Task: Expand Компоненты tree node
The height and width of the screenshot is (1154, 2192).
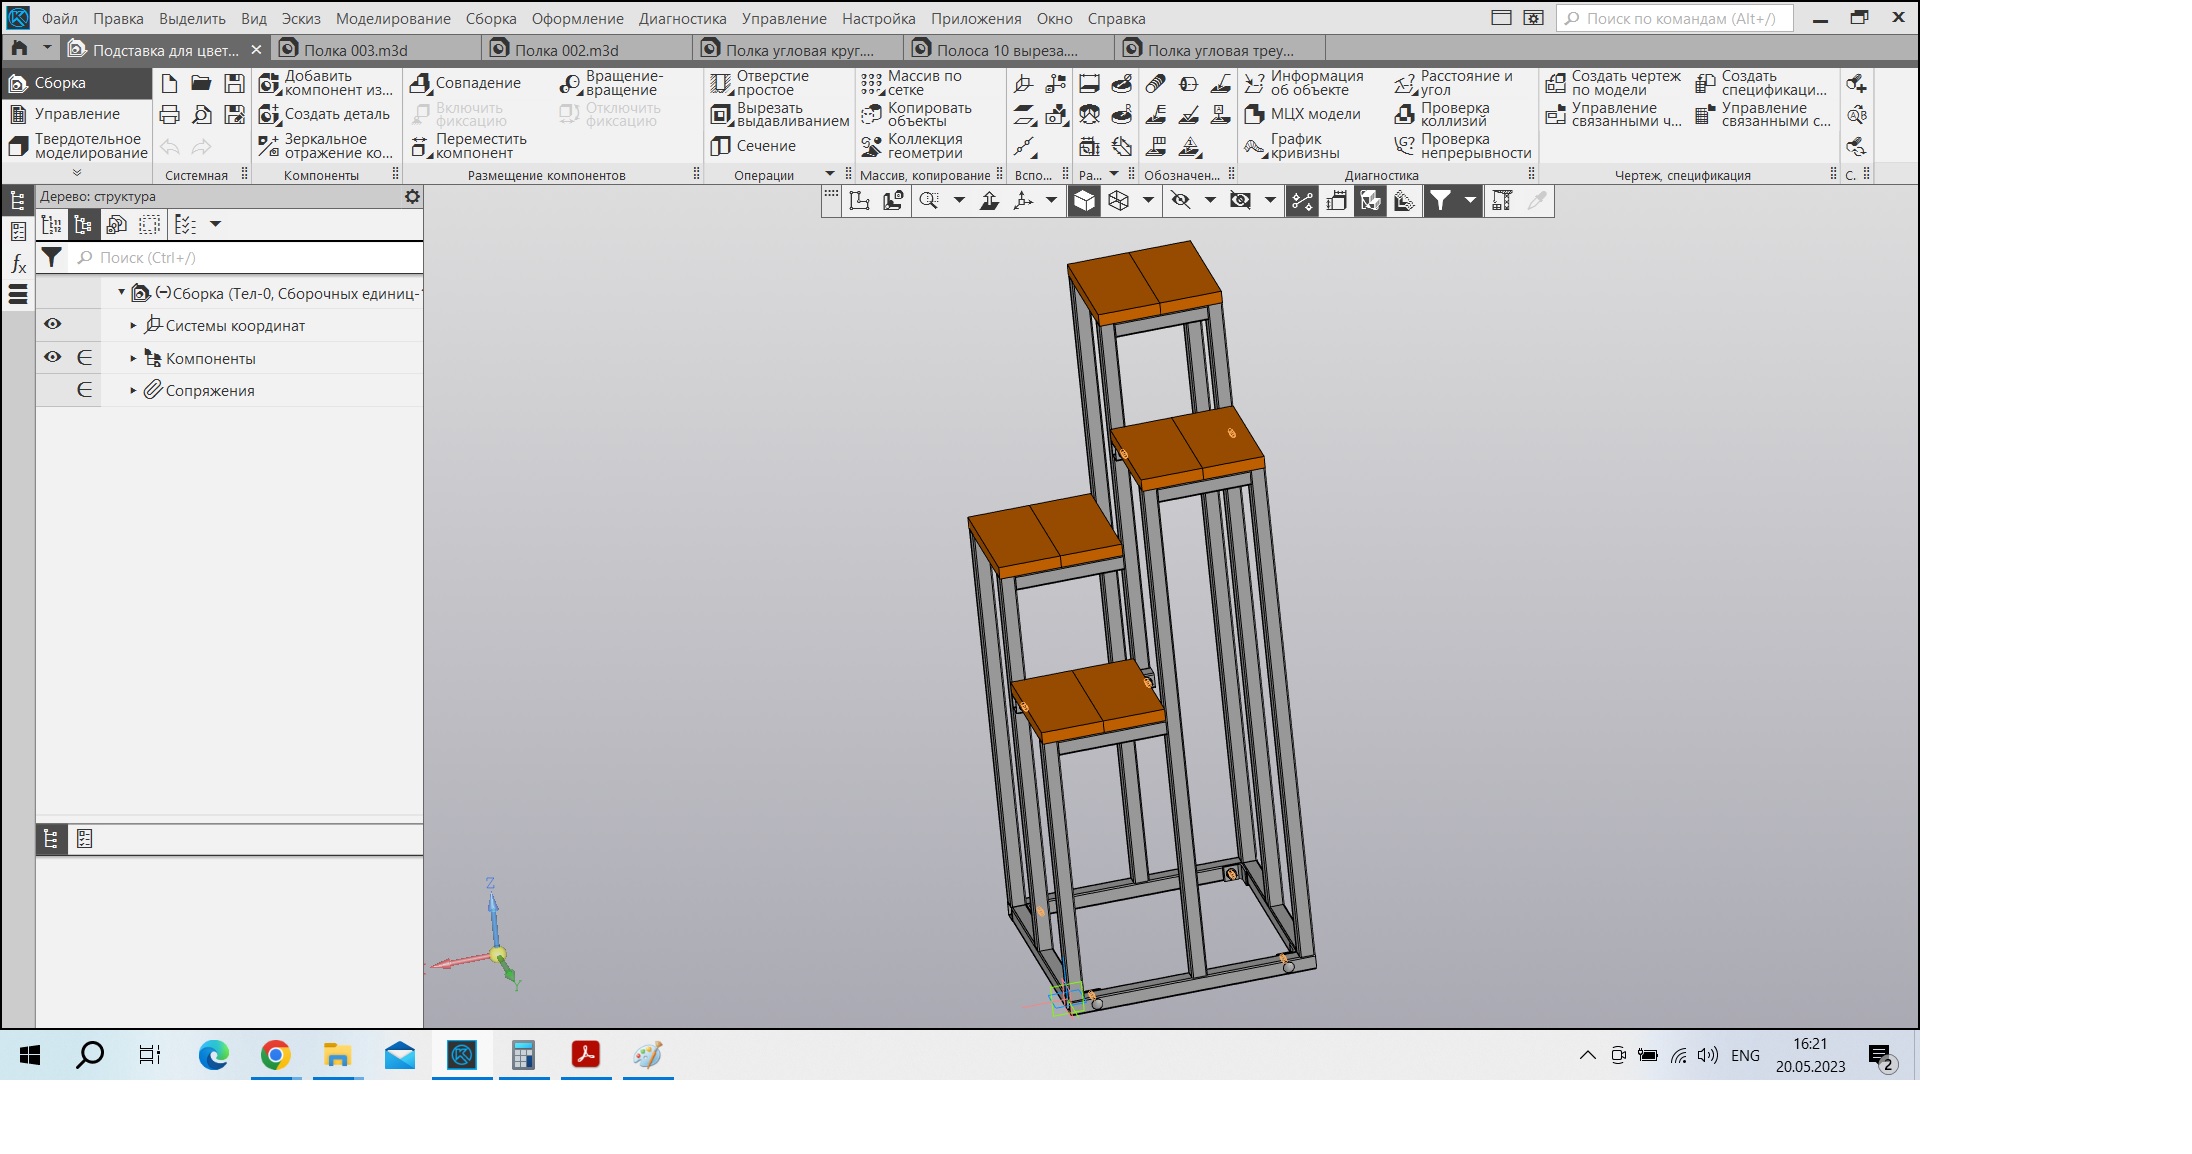Action: 133,358
